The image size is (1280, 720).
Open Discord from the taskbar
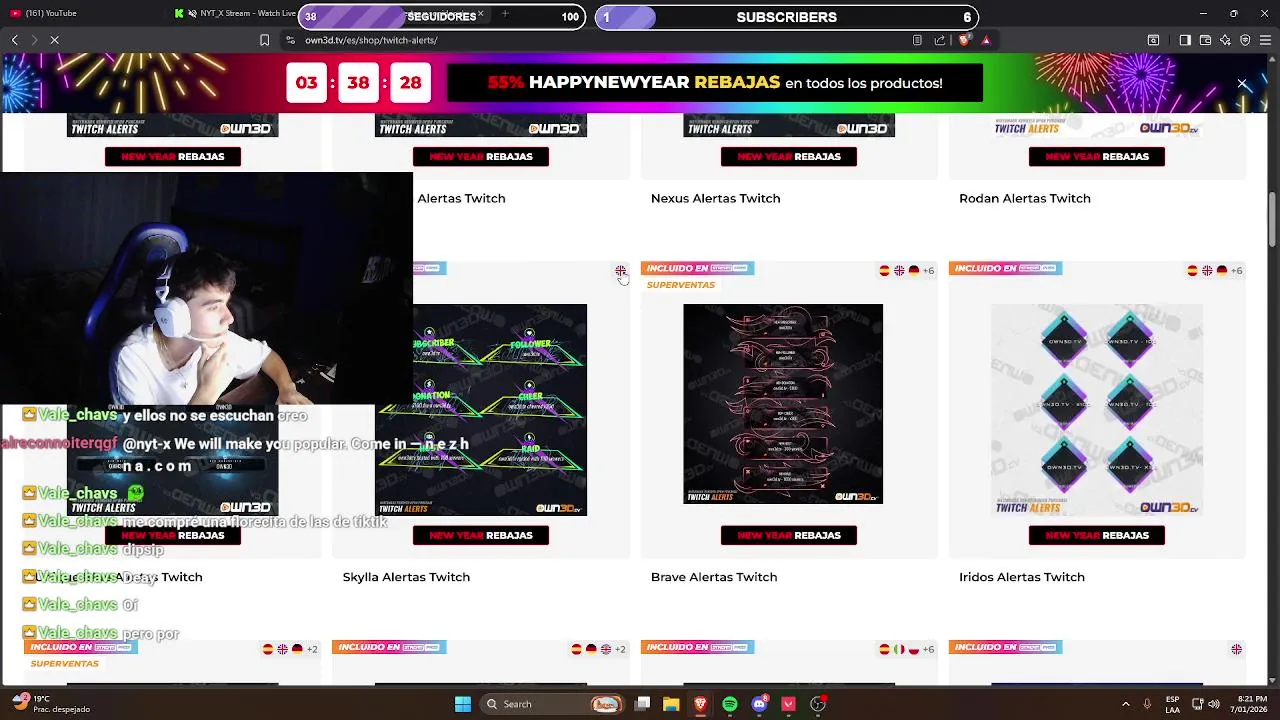pos(759,704)
